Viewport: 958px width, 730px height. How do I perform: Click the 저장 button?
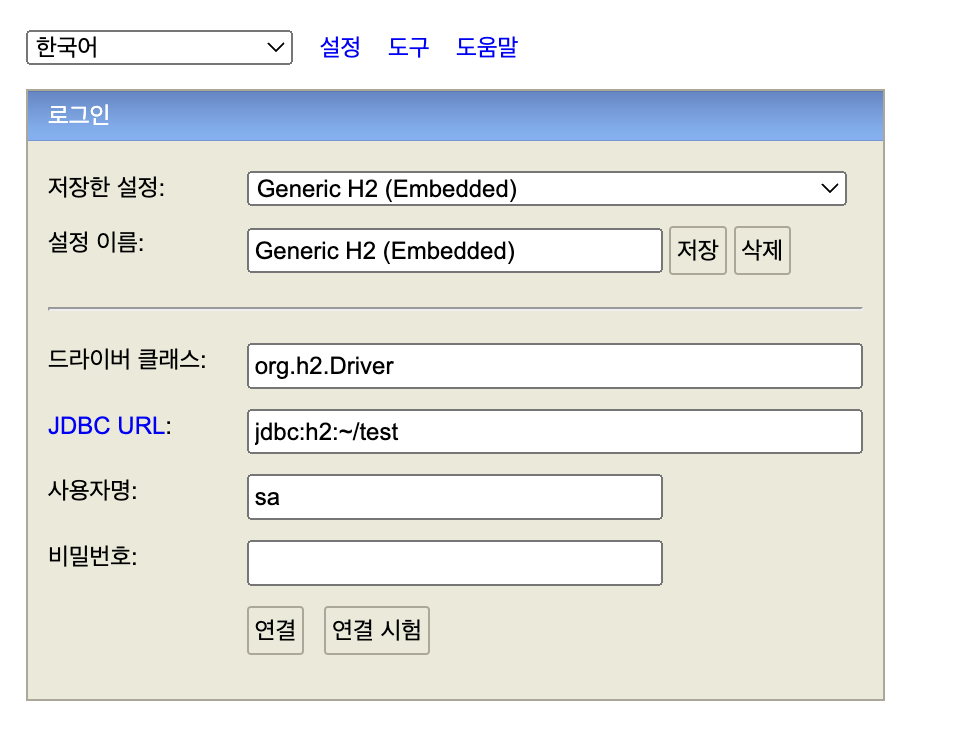pos(698,250)
